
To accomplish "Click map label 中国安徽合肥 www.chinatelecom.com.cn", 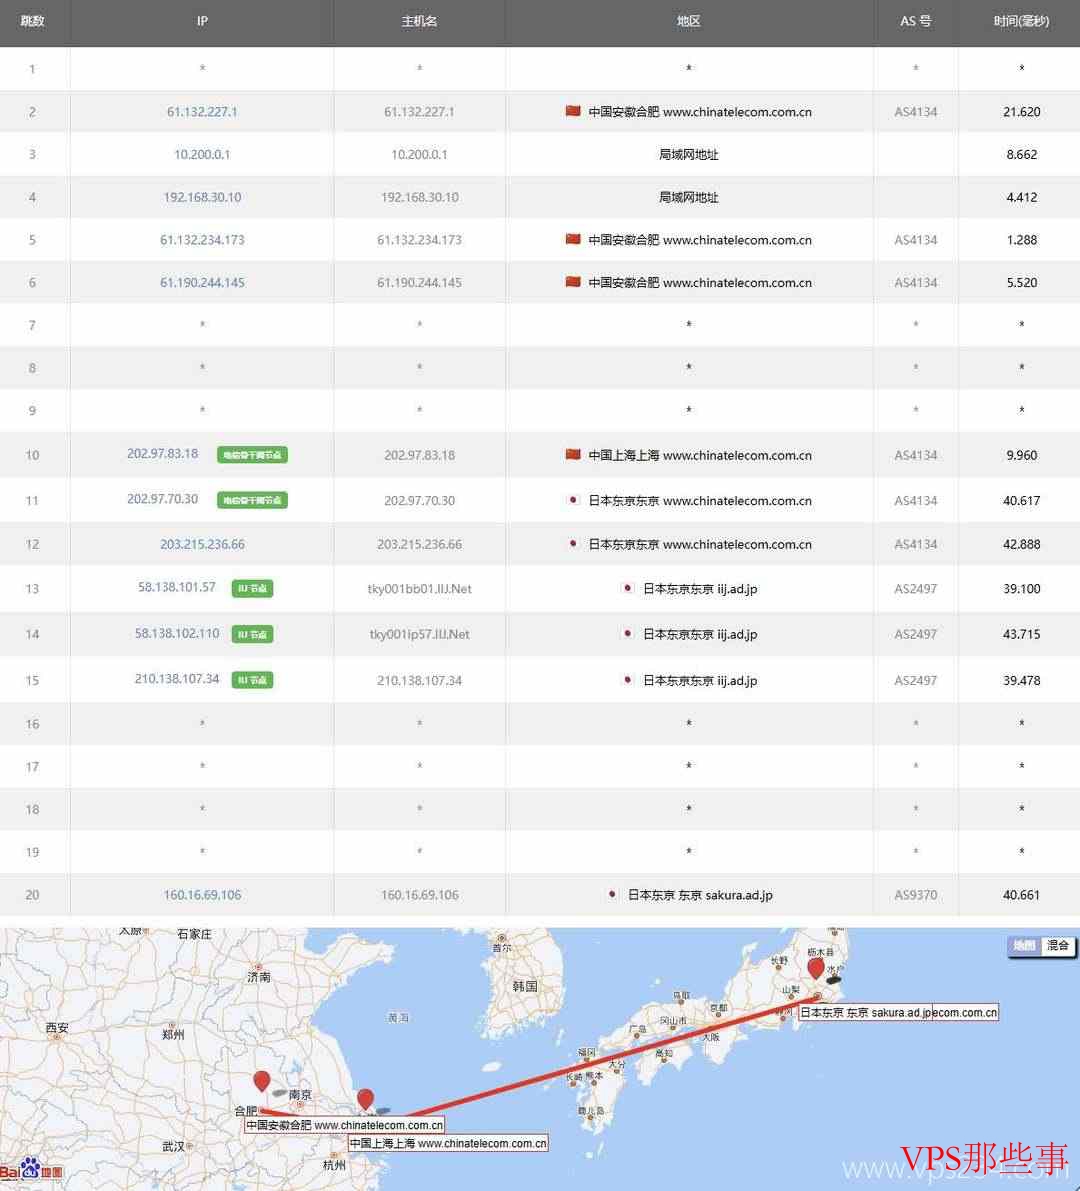I will coord(345,1124).
